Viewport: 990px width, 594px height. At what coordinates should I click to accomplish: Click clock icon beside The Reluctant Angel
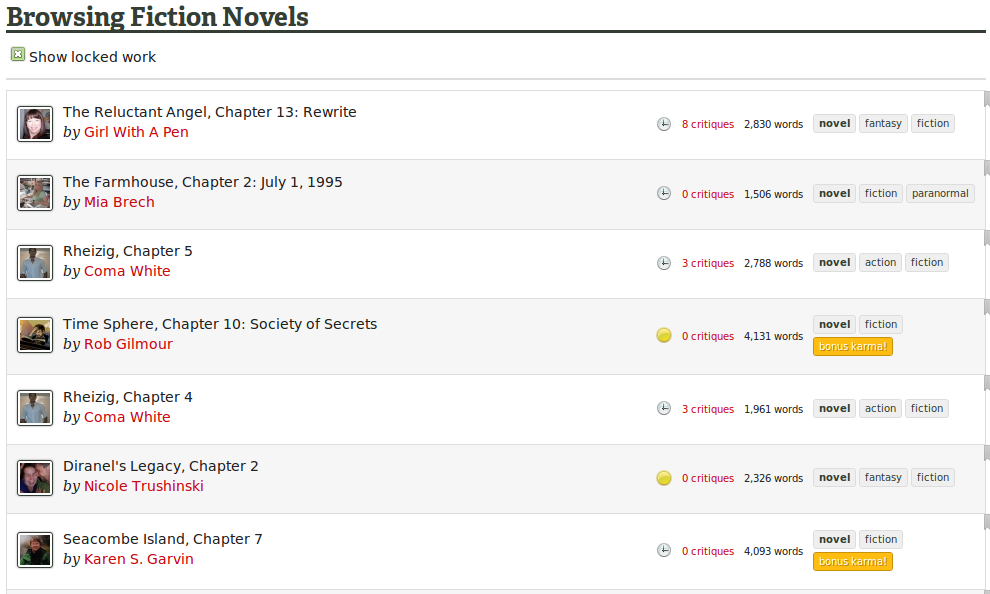664,124
